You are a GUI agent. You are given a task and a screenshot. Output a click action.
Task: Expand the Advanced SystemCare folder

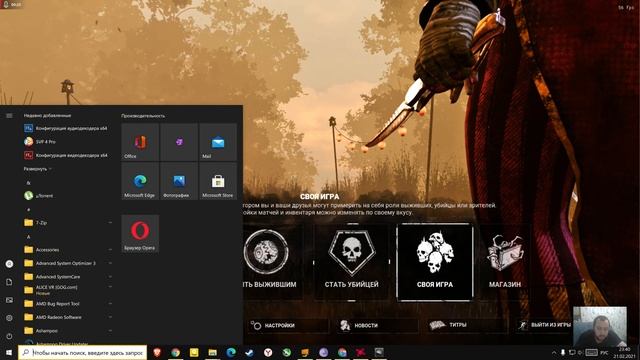coord(67,277)
